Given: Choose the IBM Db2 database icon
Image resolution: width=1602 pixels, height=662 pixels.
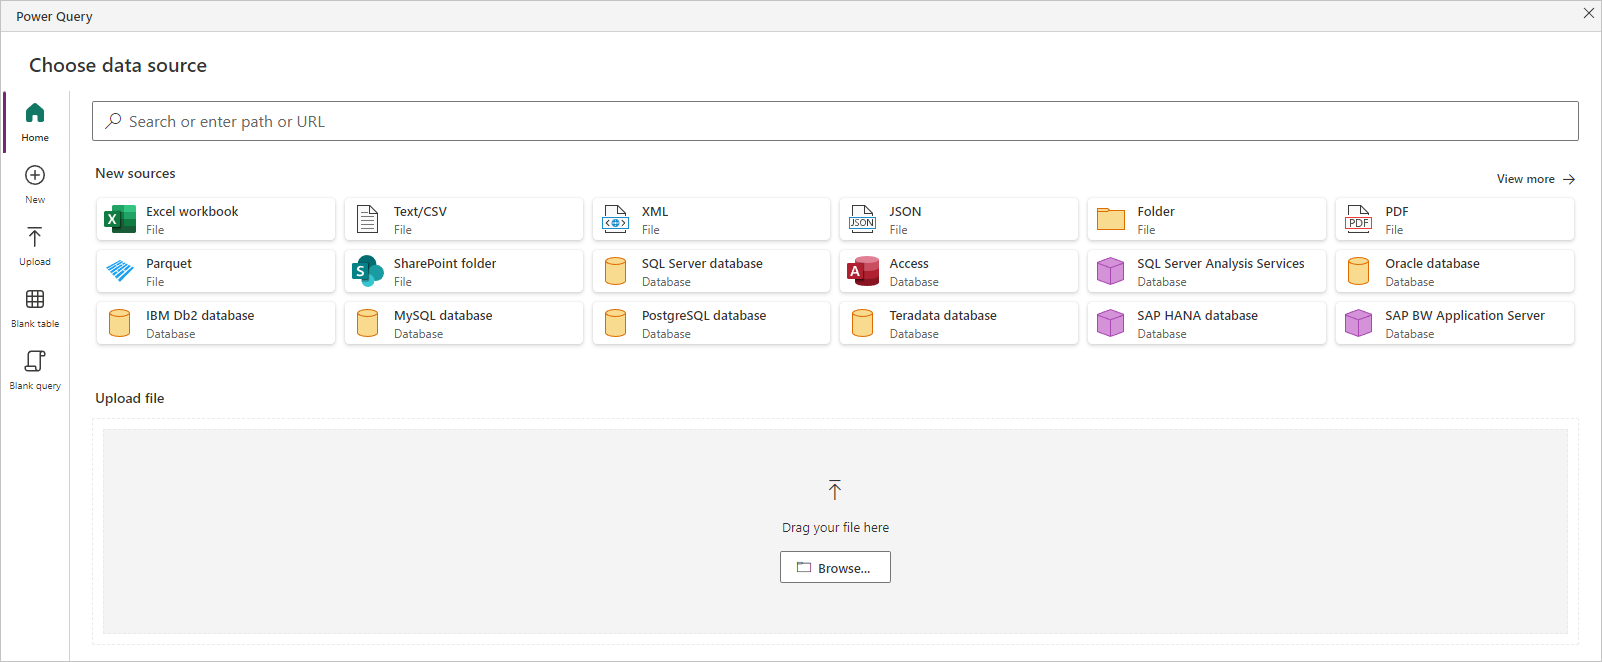Looking at the screenshot, I should click(x=120, y=323).
